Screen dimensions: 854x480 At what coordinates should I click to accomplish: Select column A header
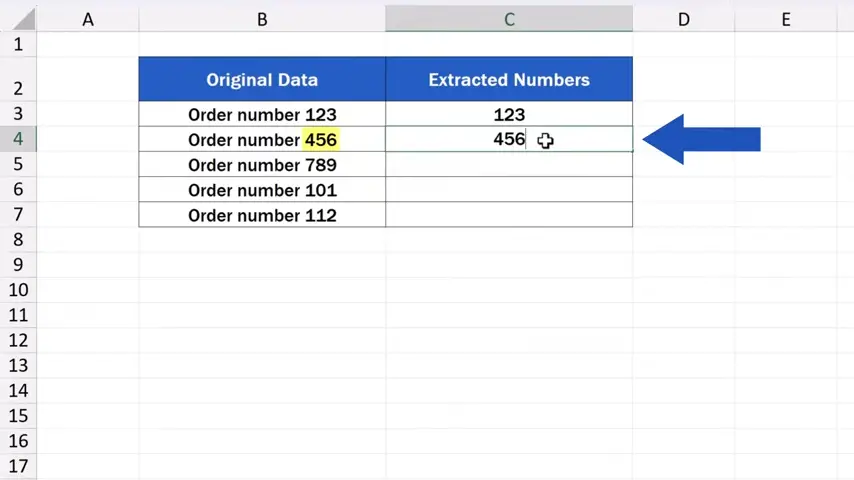(x=88, y=19)
